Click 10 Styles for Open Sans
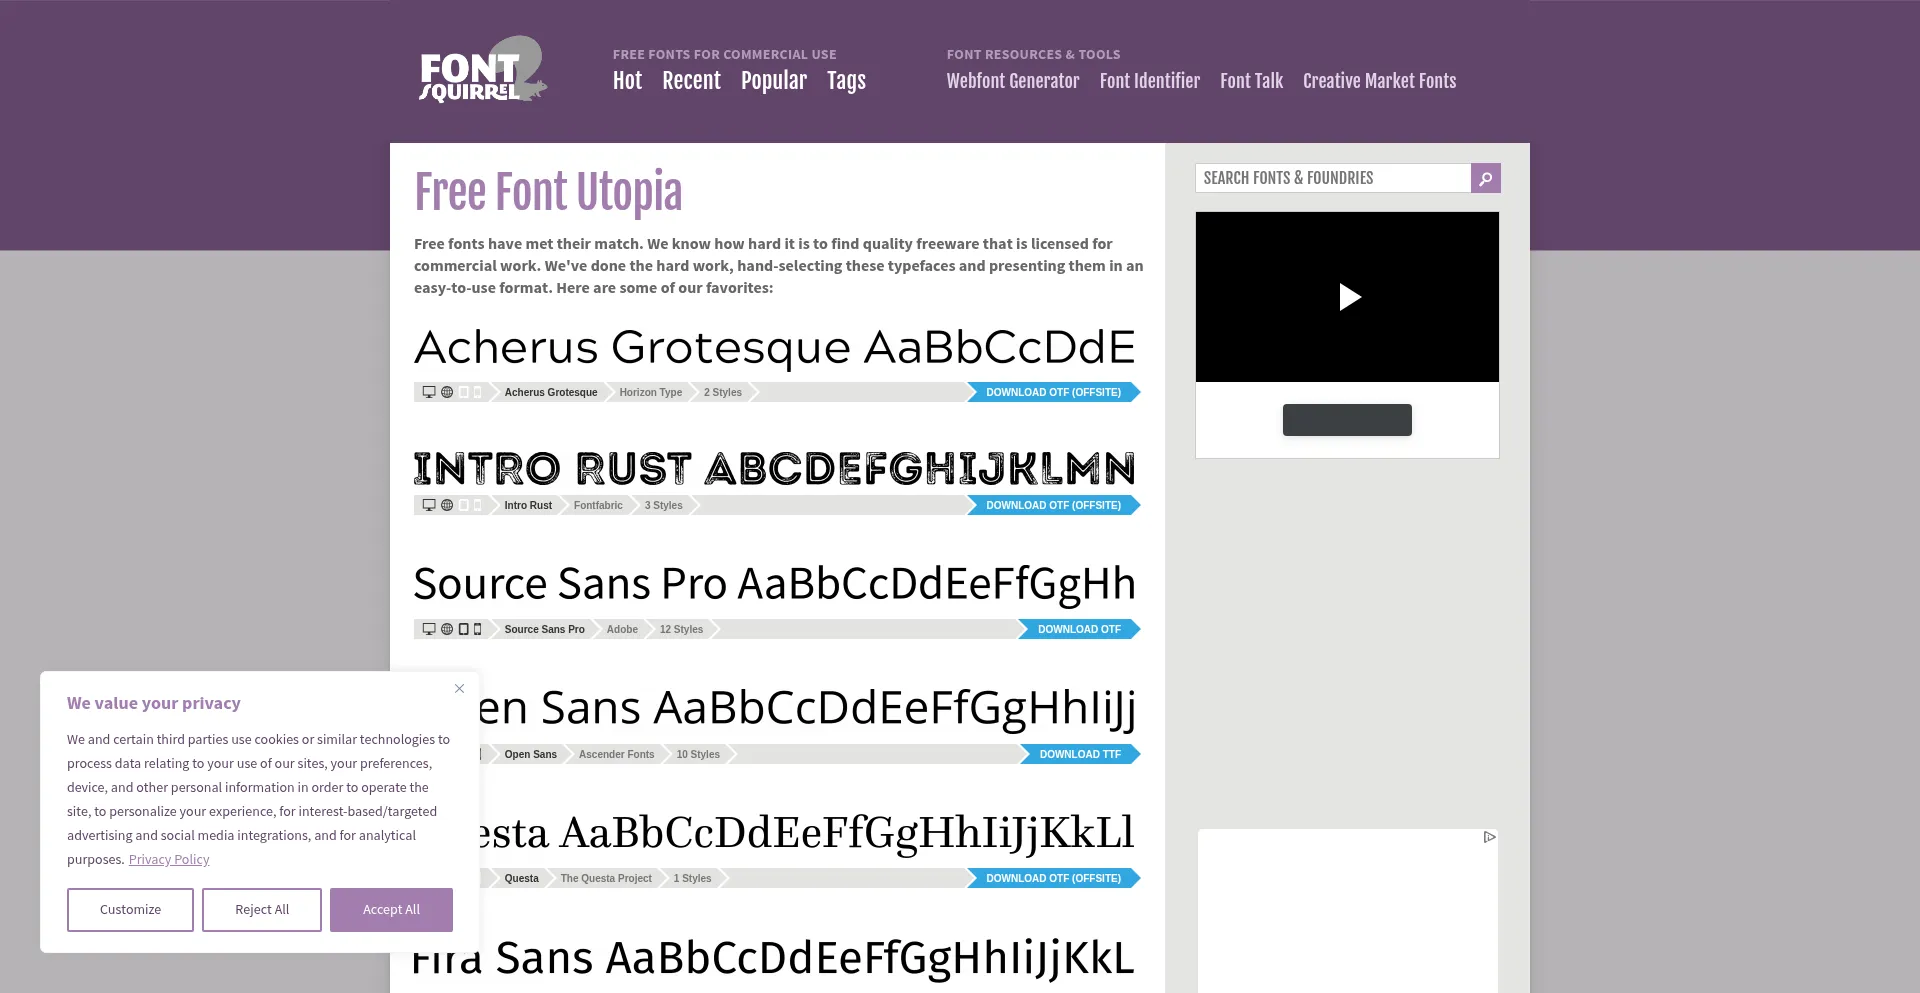1920x993 pixels. (698, 754)
